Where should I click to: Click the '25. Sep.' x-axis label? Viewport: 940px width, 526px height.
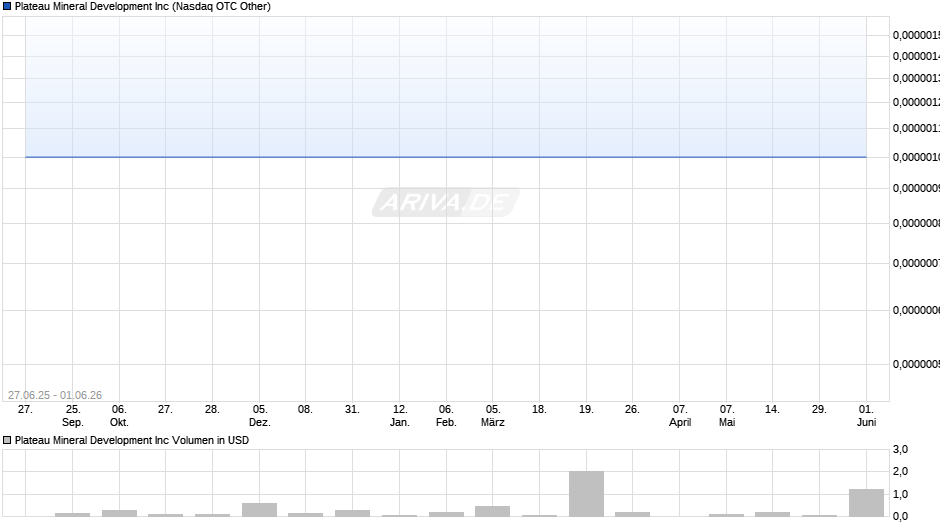pos(73,416)
